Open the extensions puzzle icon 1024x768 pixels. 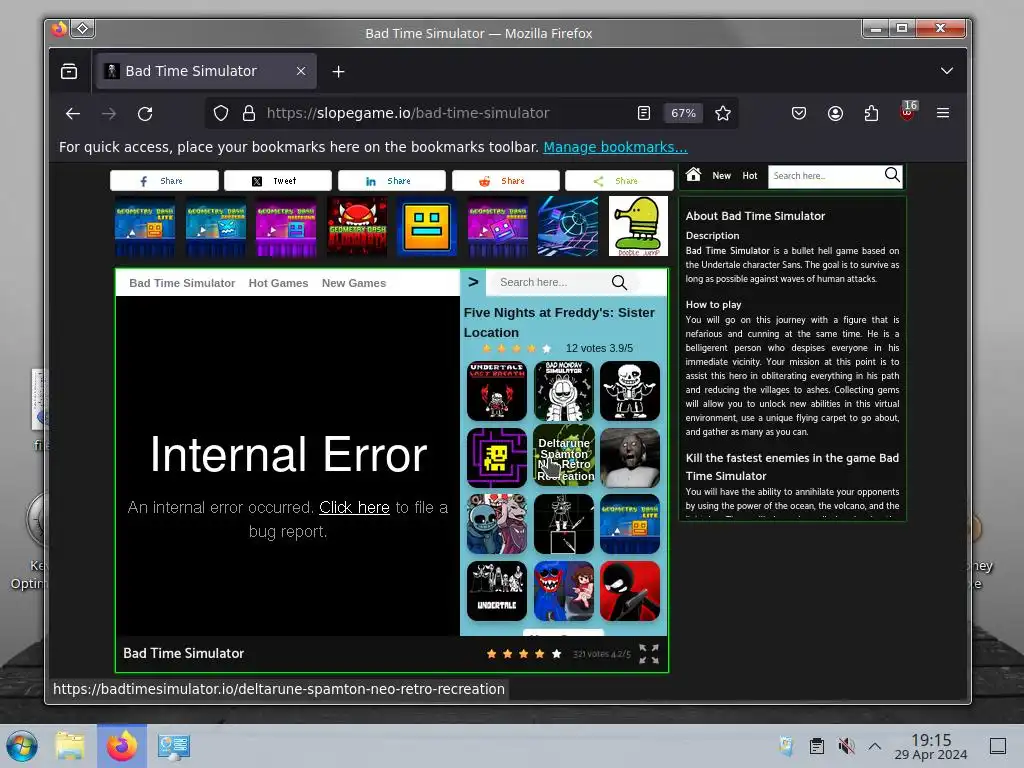coord(871,114)
